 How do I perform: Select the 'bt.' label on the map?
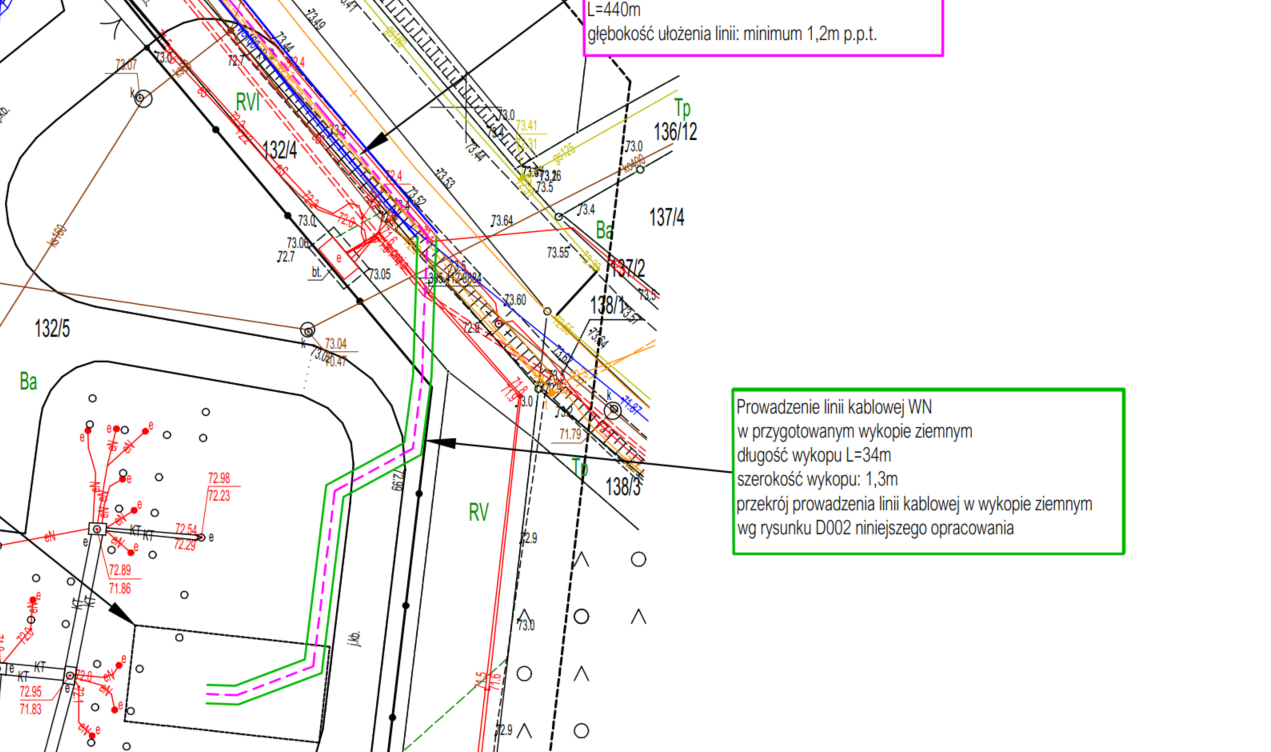point(317,271)
